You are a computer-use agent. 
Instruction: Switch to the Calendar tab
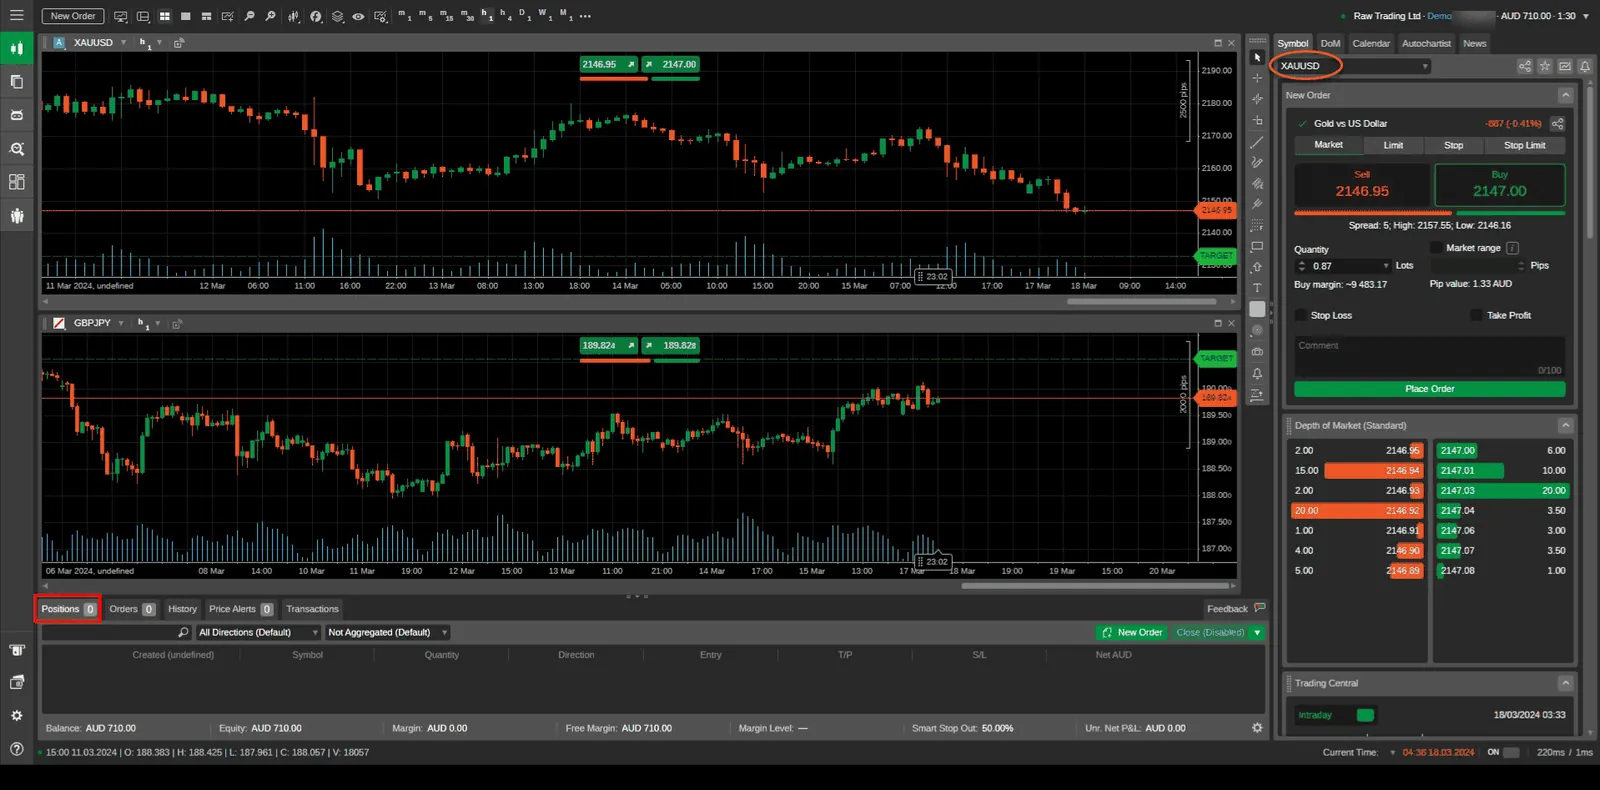(x=1371, y=43)
